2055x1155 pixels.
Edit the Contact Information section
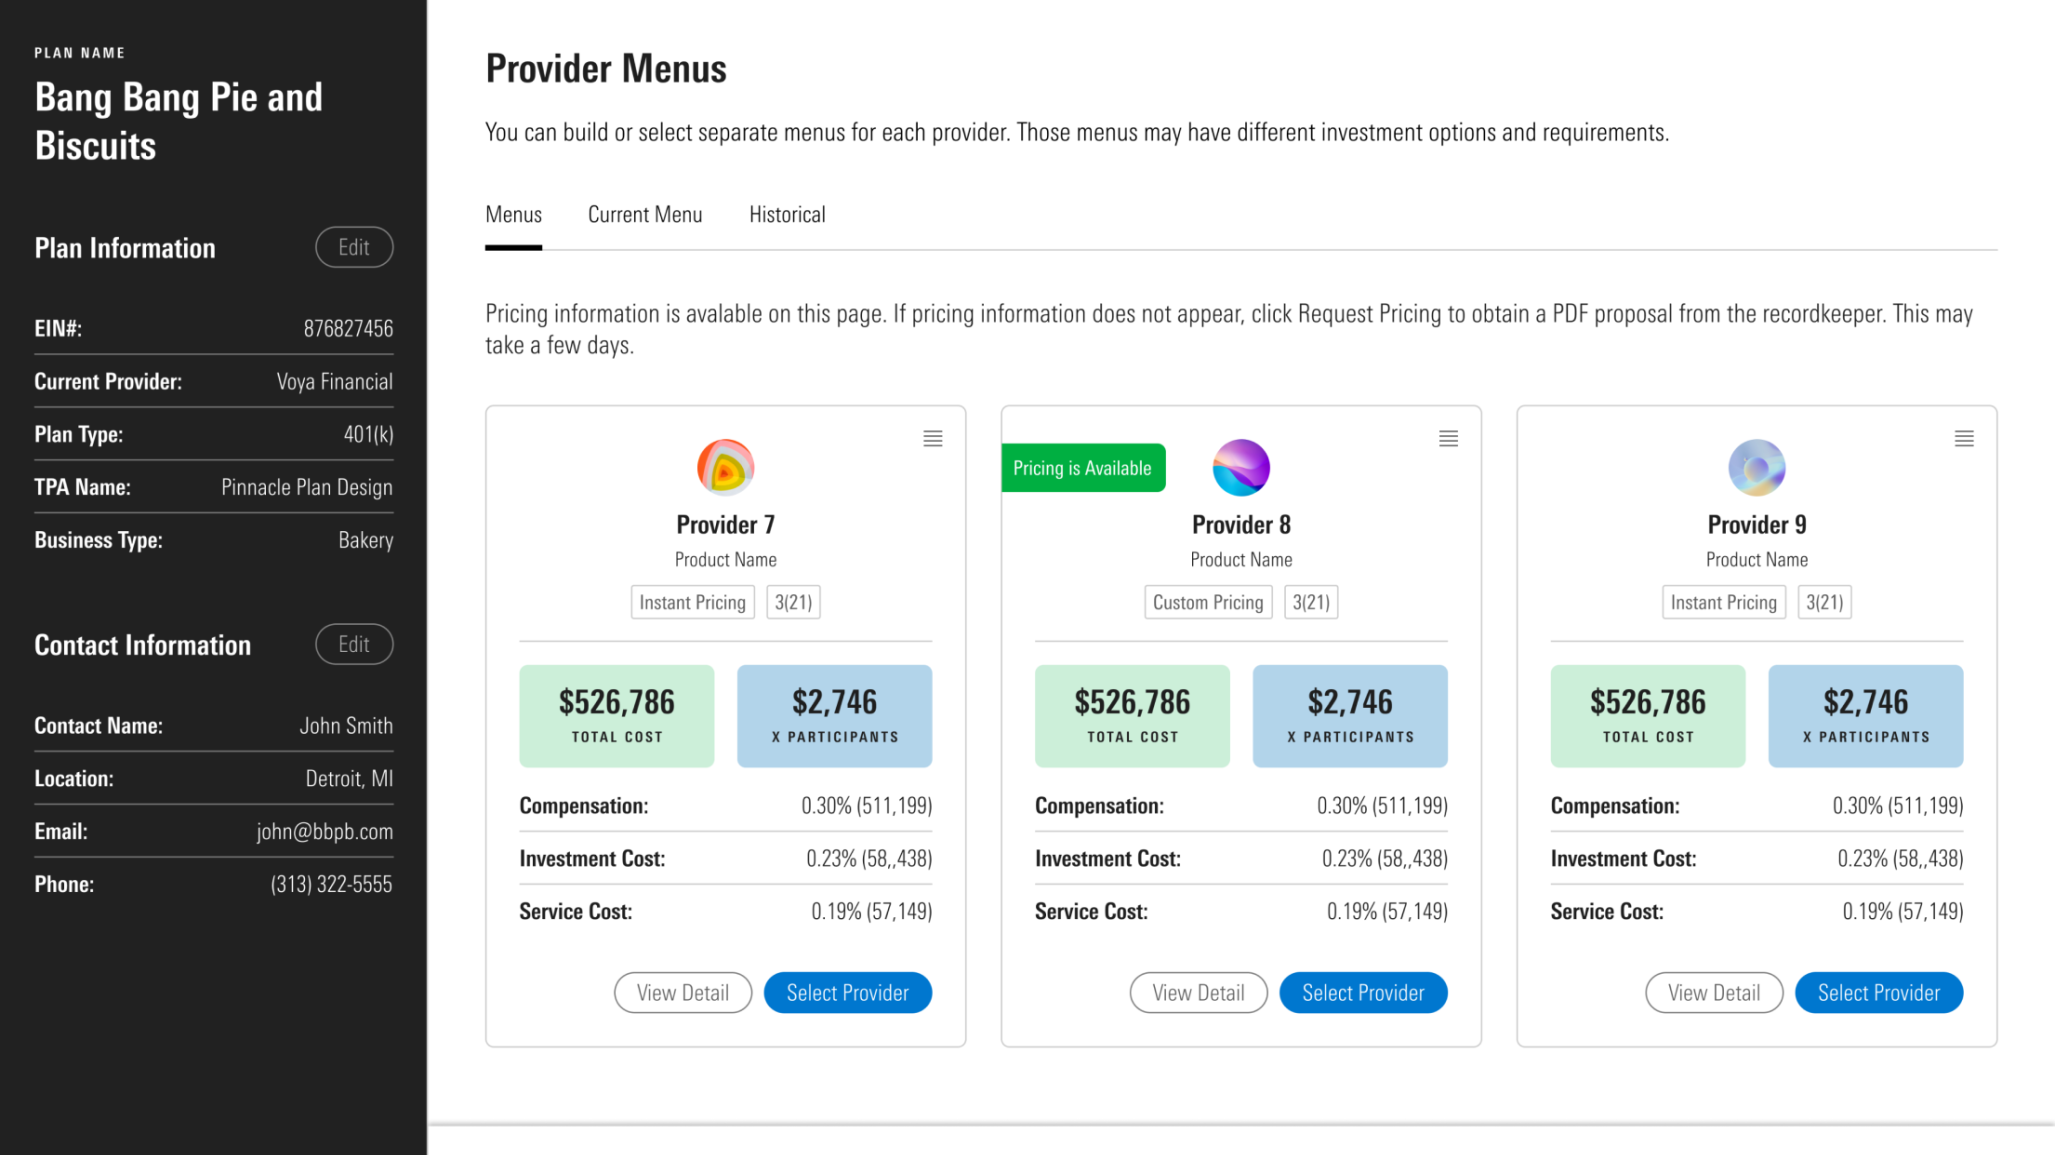coord(354,645)
